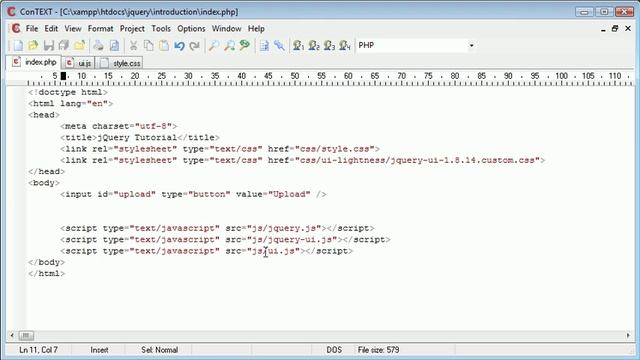
Task: Switch to the index.php tab
Action: (x=34, y=62)
